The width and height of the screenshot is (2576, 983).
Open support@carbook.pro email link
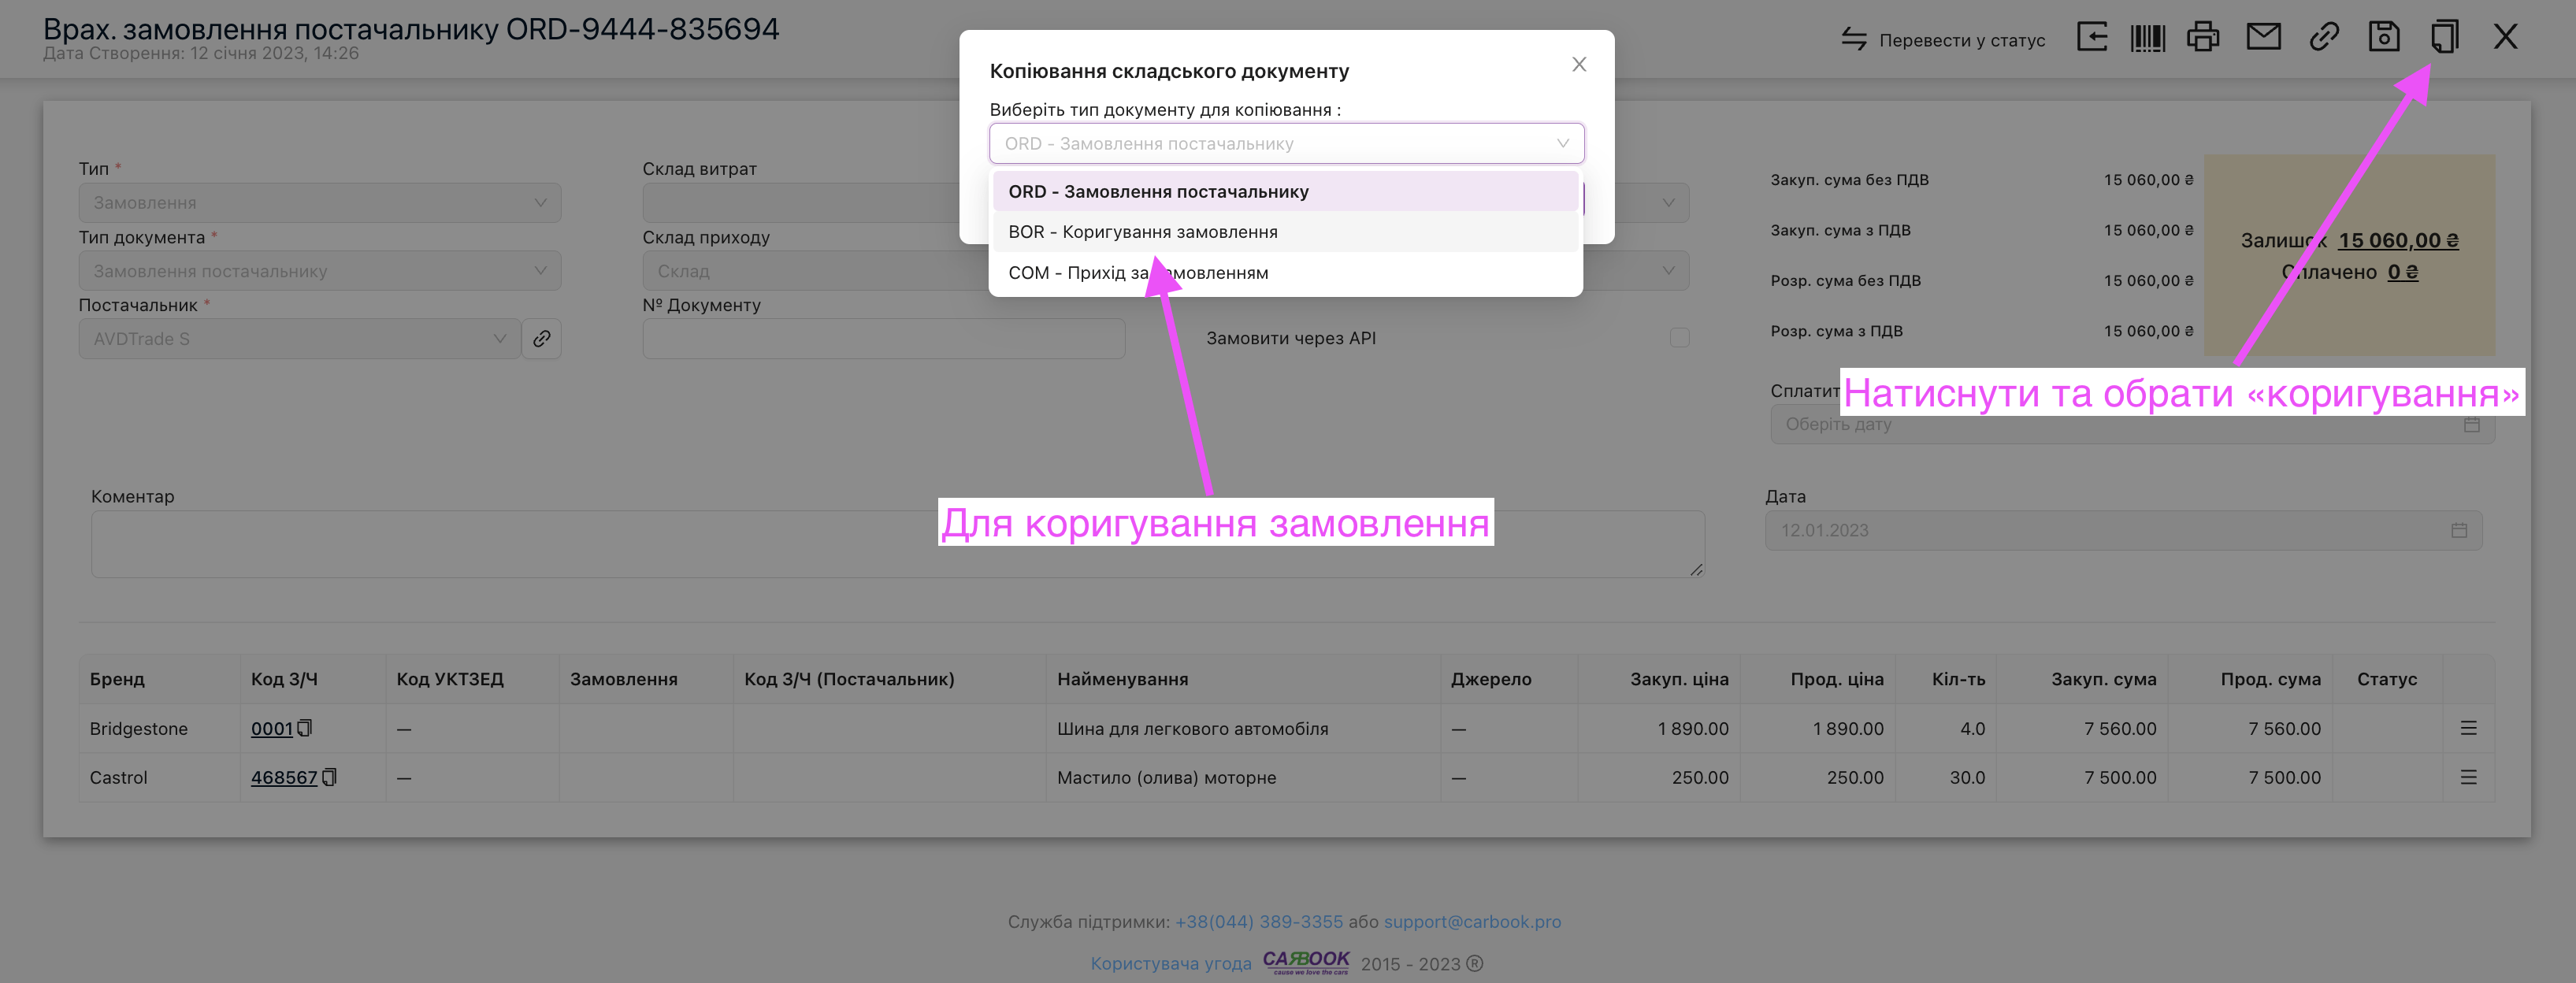1471,922
